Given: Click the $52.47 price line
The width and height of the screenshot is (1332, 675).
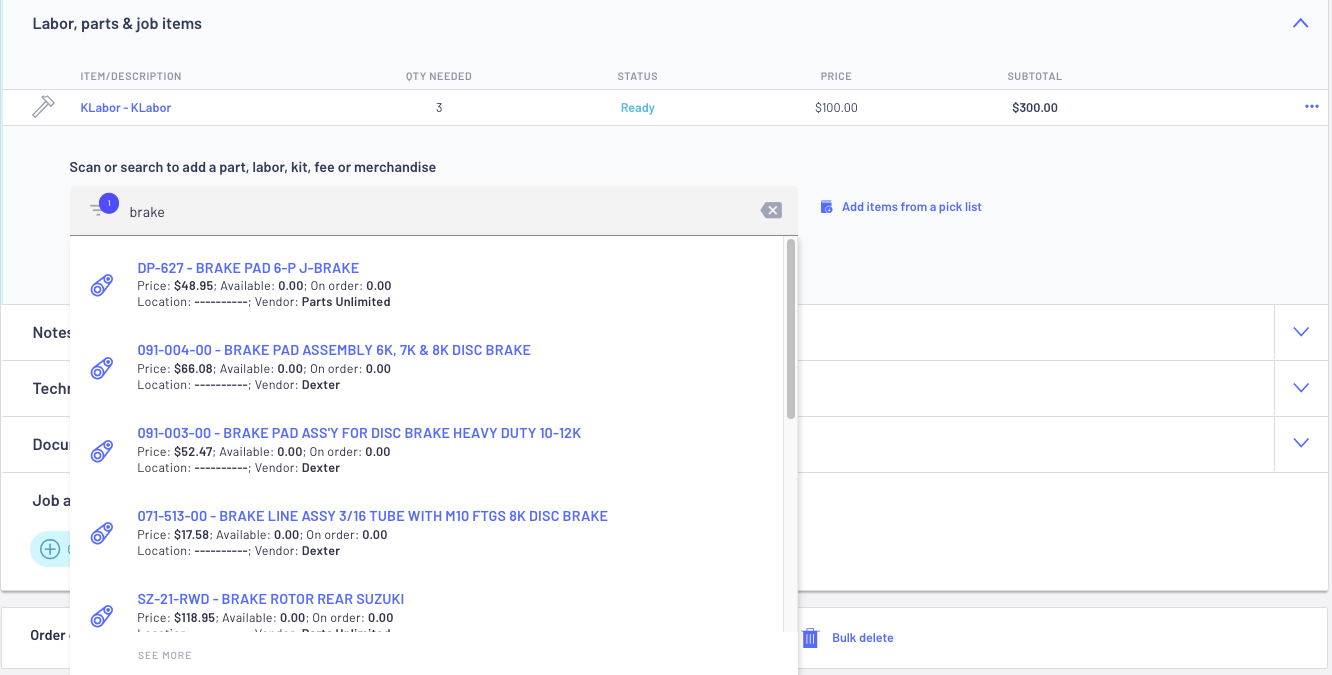Looking at the screenshot, I should (264, 452).
